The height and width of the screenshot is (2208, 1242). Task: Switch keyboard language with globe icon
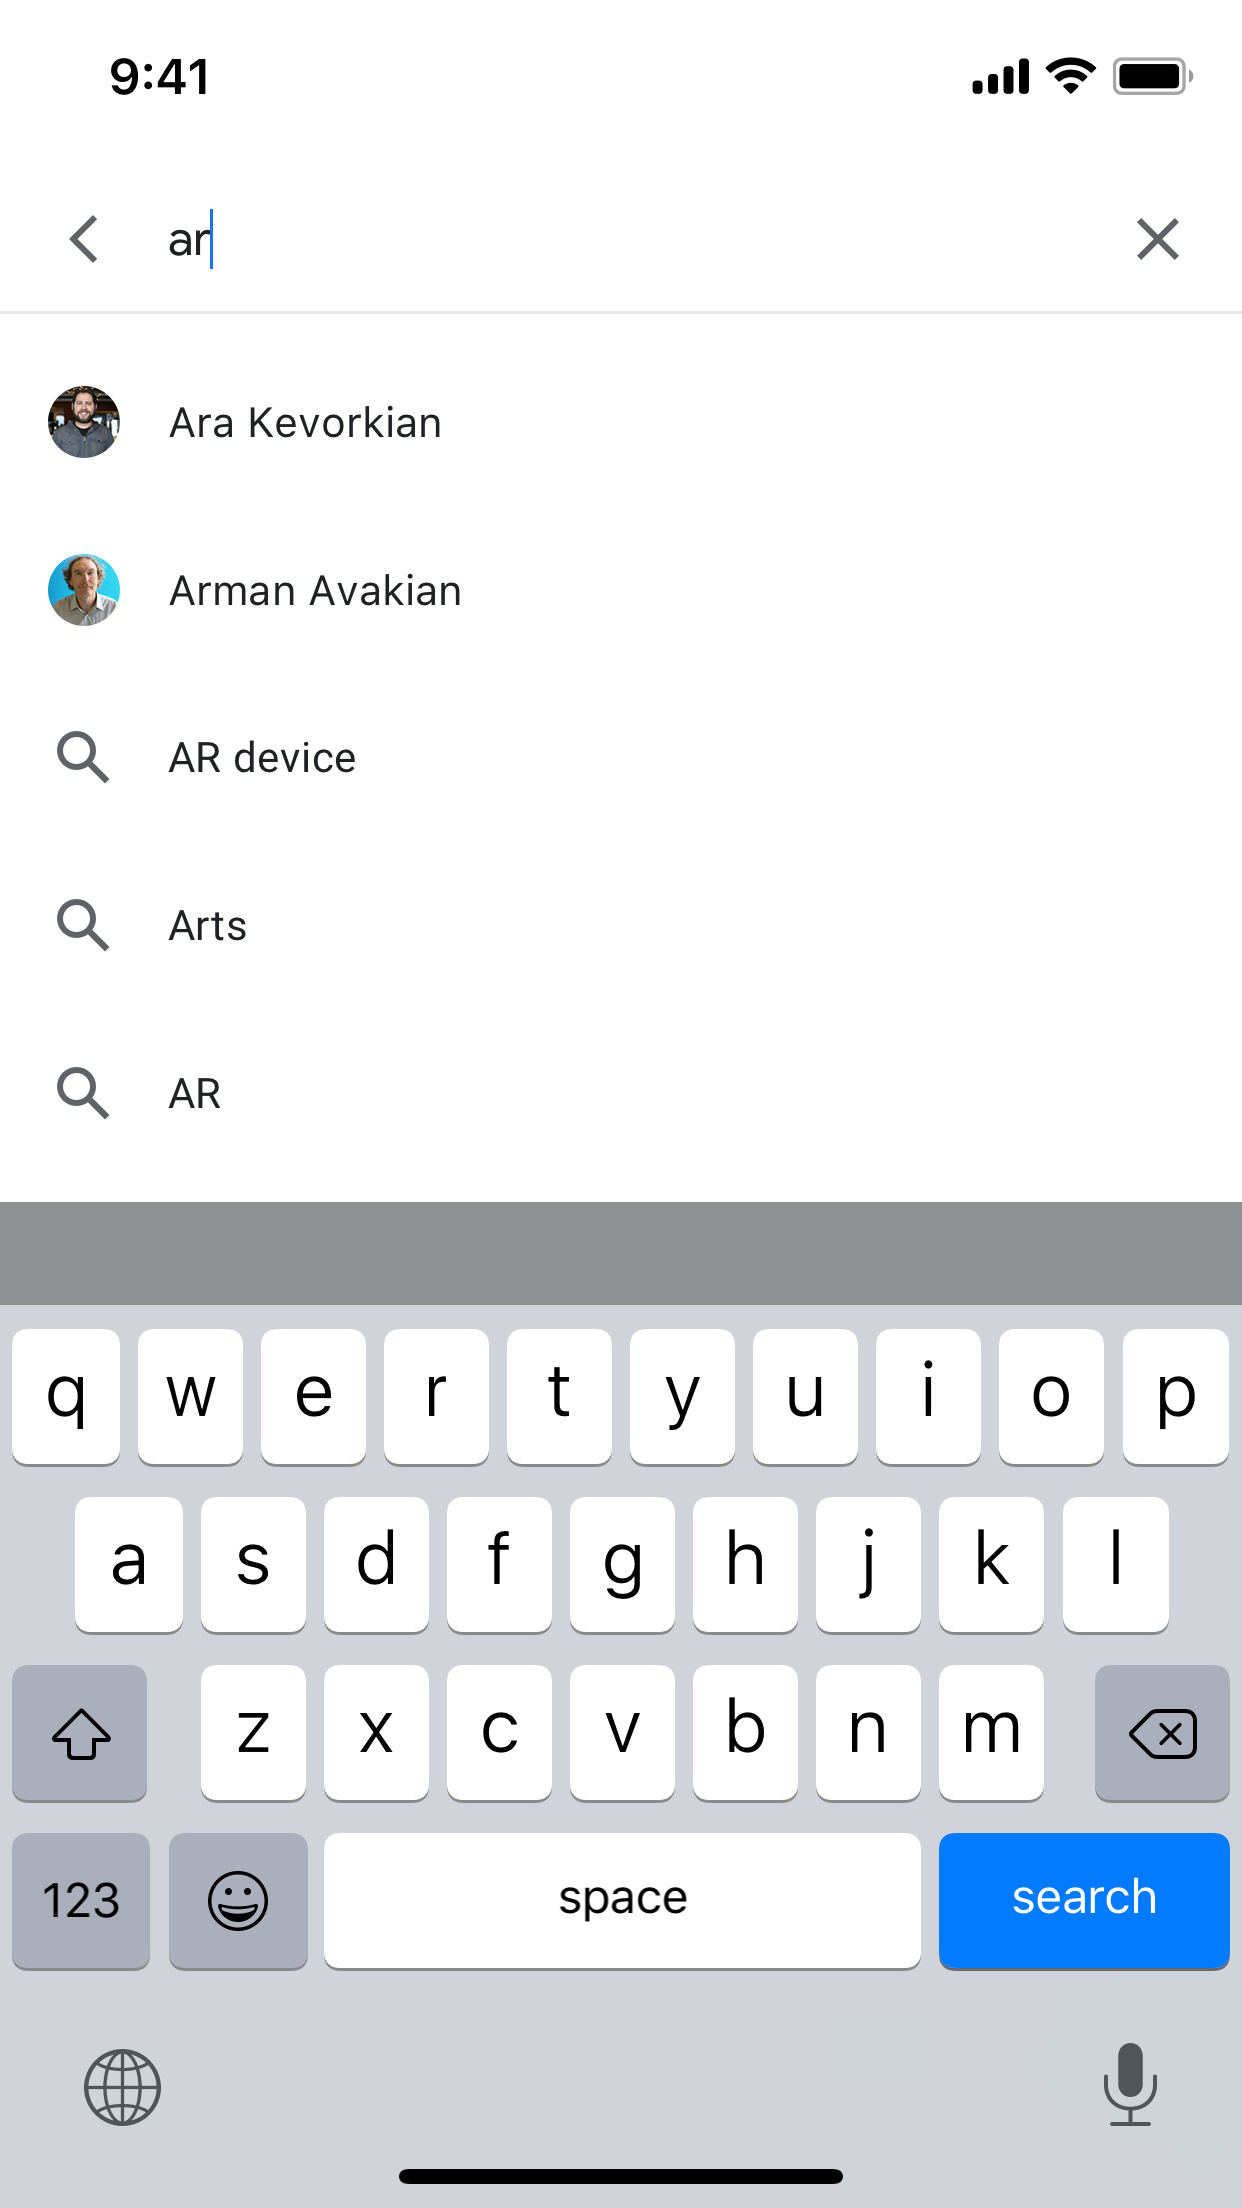pyautogui.click(x=122, y=2087)
